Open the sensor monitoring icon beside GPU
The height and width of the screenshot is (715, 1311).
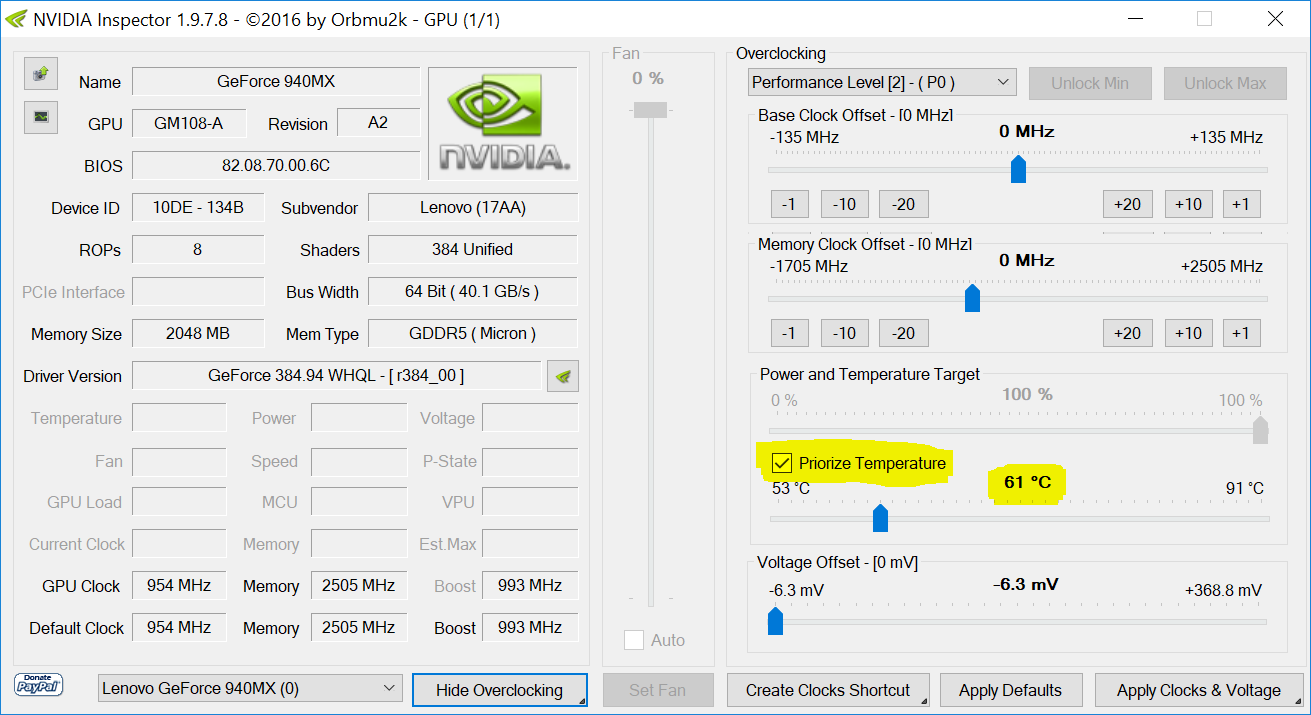click(41, 116)
